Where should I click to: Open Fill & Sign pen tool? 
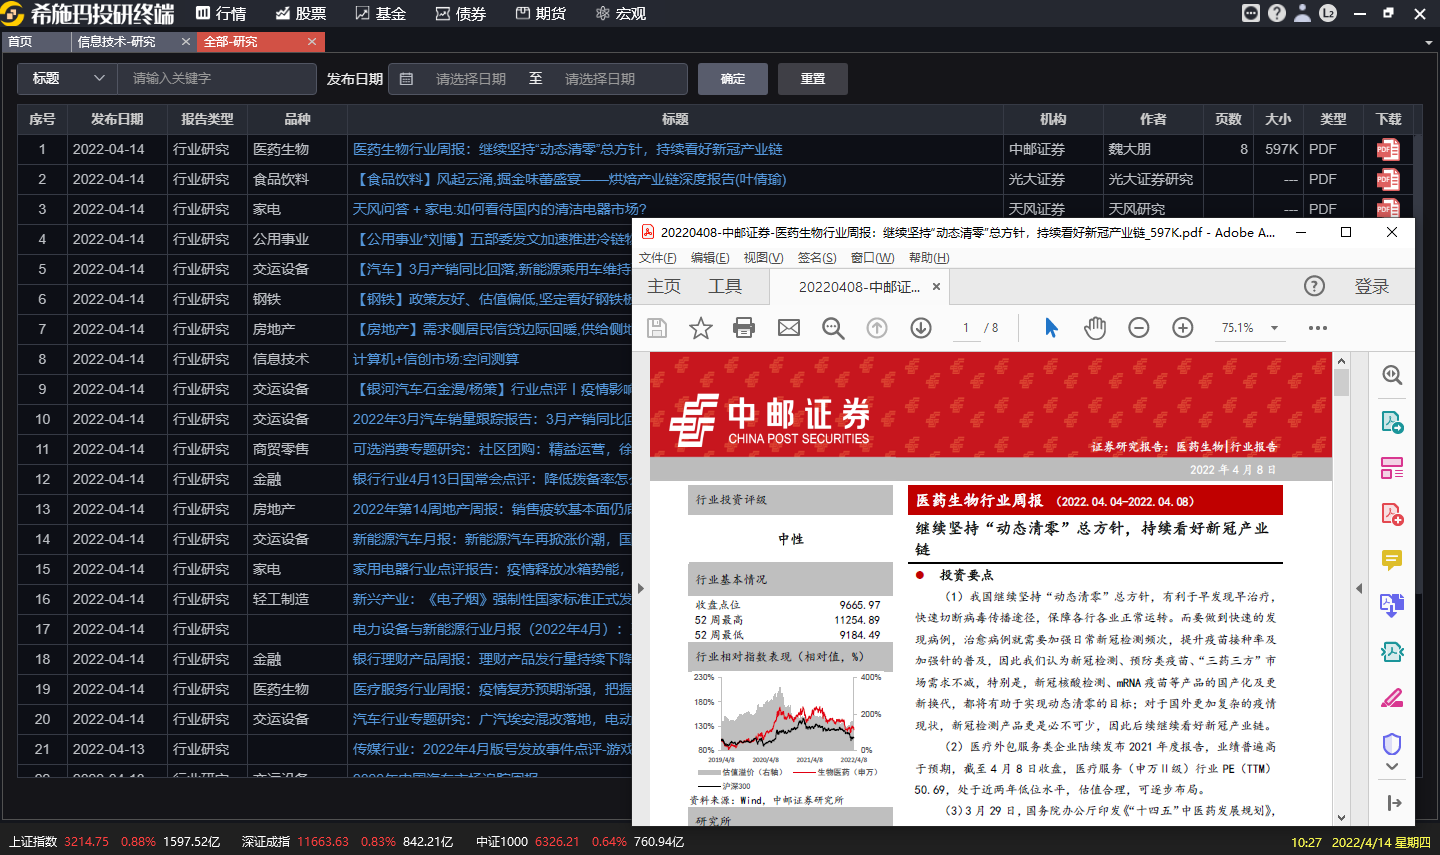(x=1392, y=698)
